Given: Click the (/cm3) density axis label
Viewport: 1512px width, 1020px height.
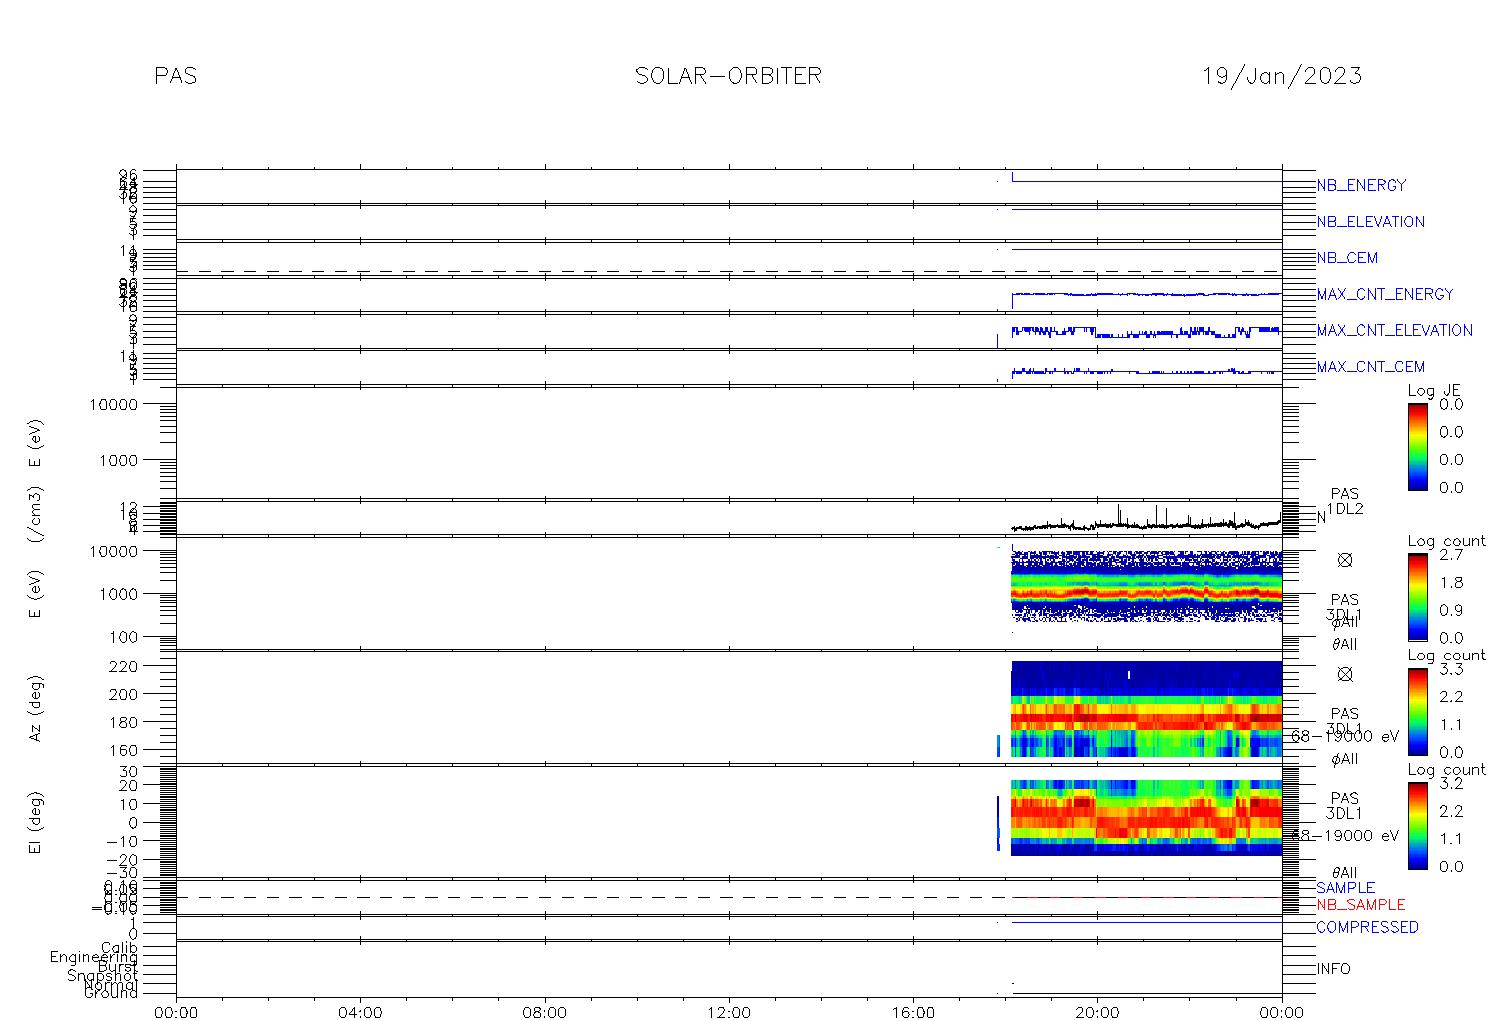Looking at the screenshot, I should [36, 516].
